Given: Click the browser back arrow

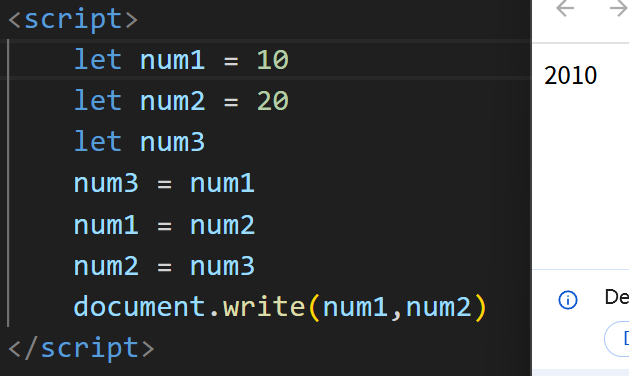Looking at the screenshot, I should (565, 8).
